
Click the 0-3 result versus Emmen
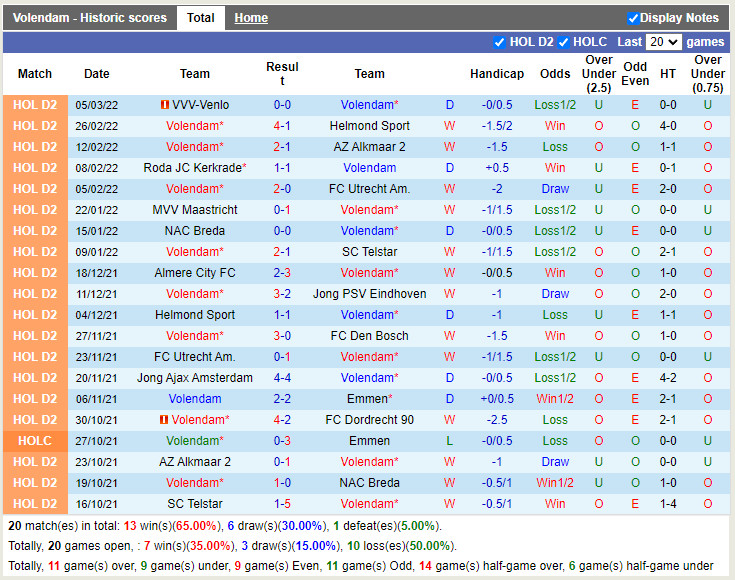282,441
